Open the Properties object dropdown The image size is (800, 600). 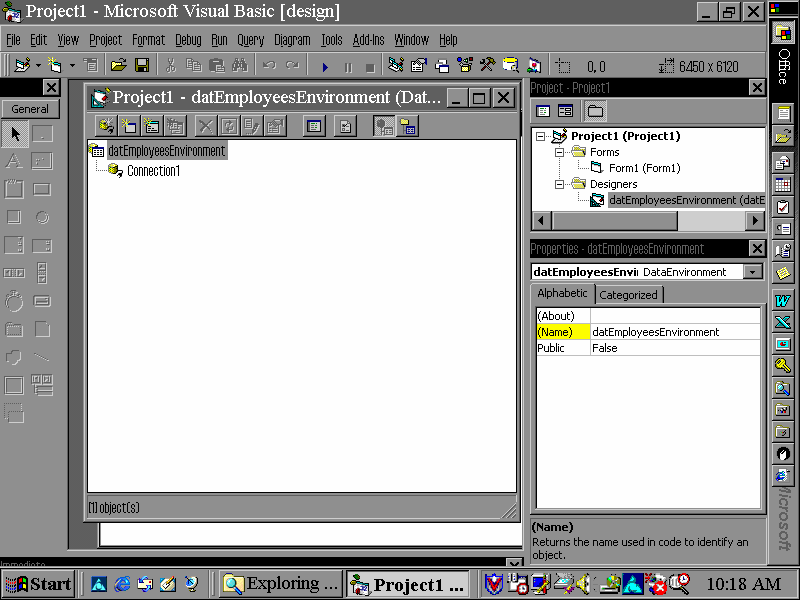click(752, 272)
